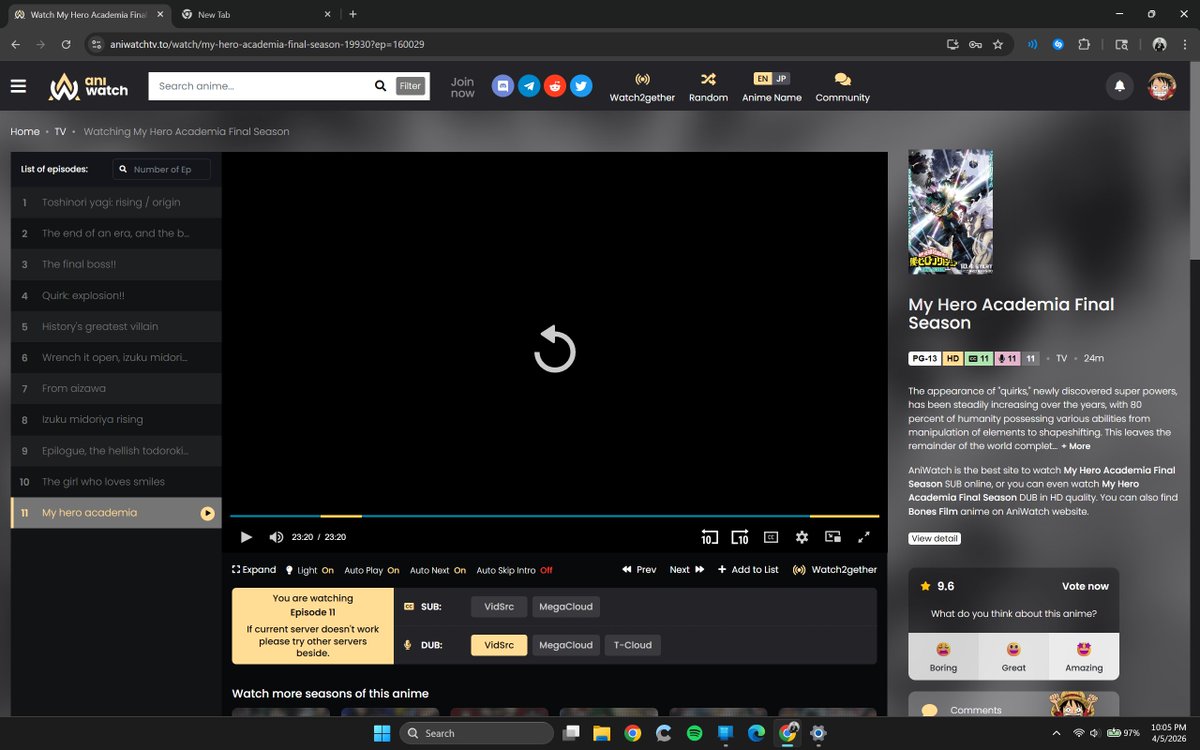Go to previous episode

[x=639, y=570]
